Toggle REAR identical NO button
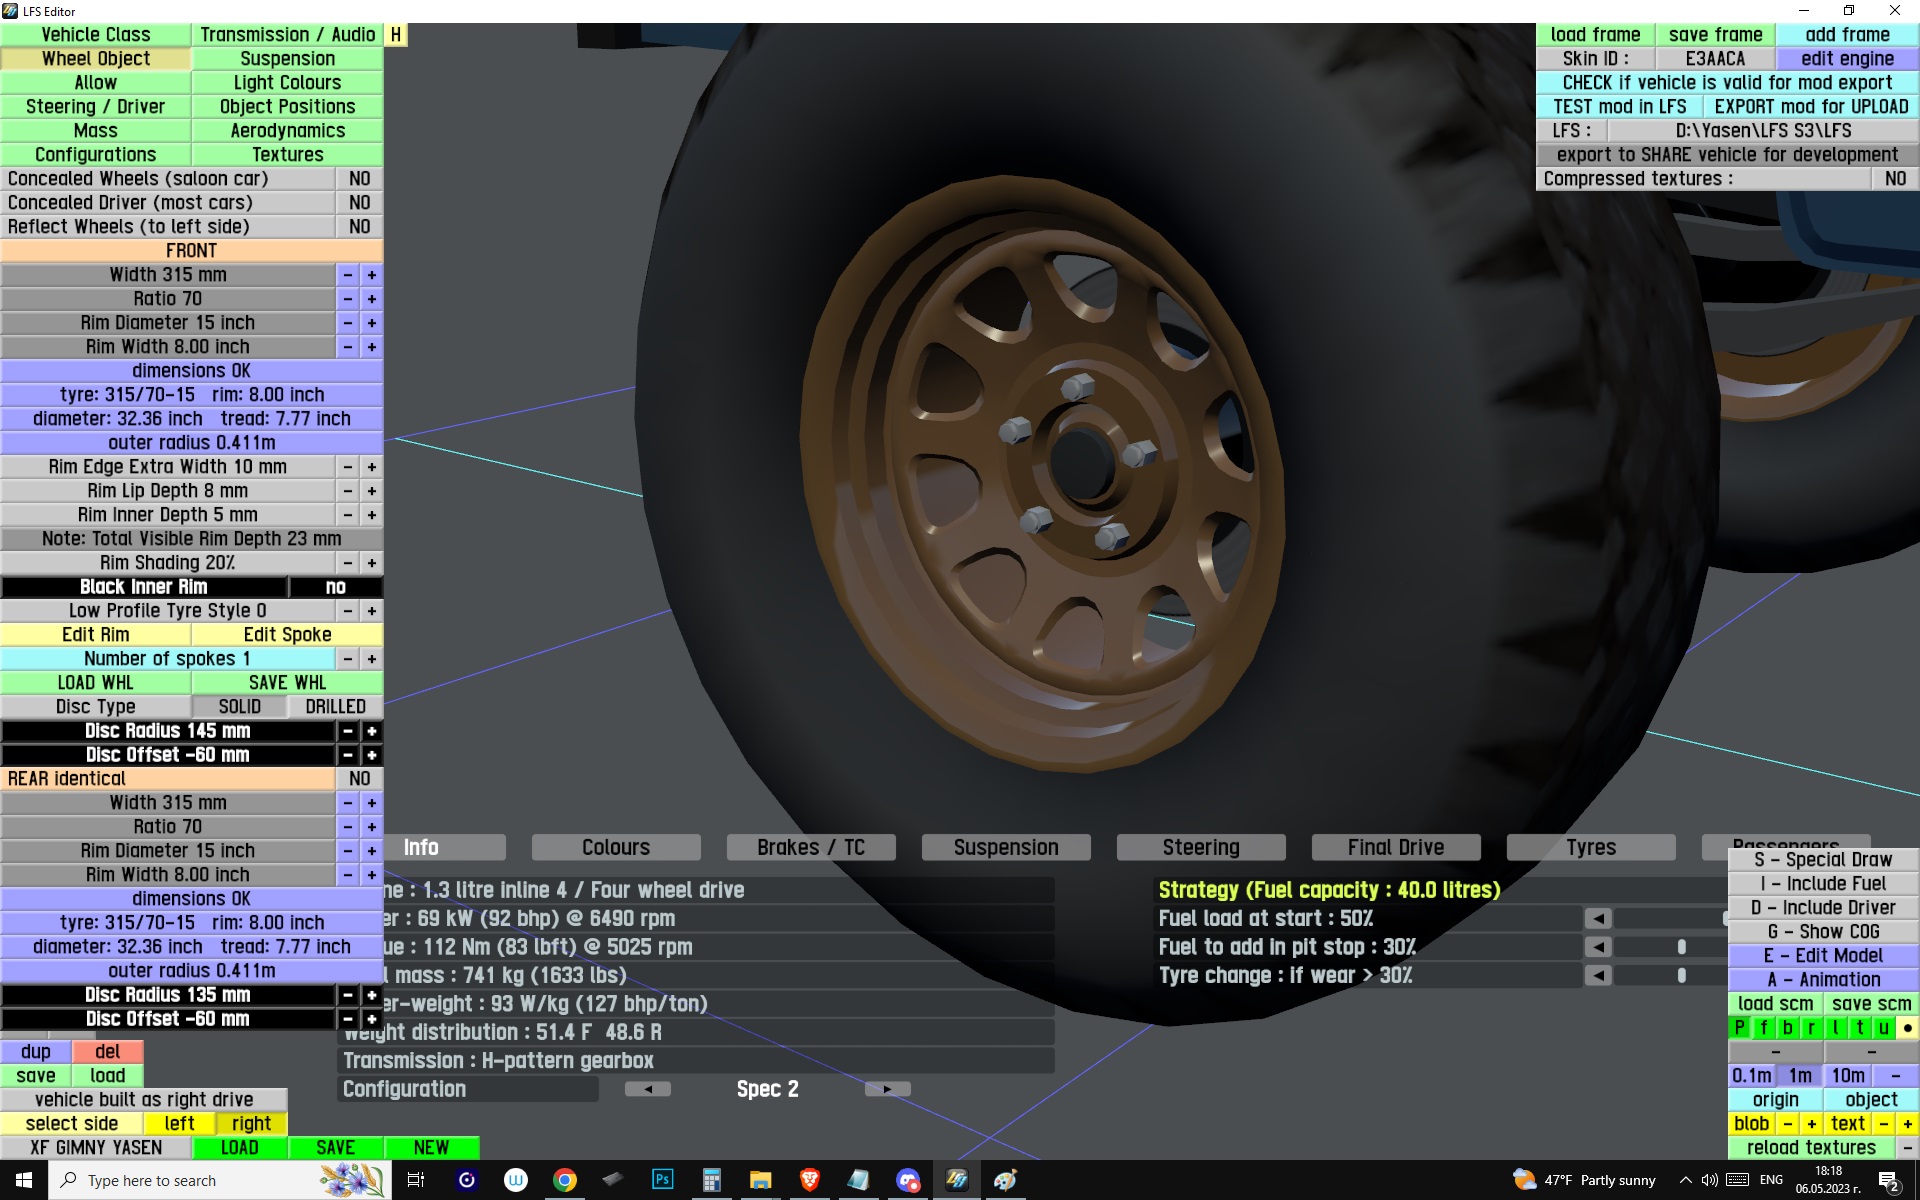 (x=359, y=779)
